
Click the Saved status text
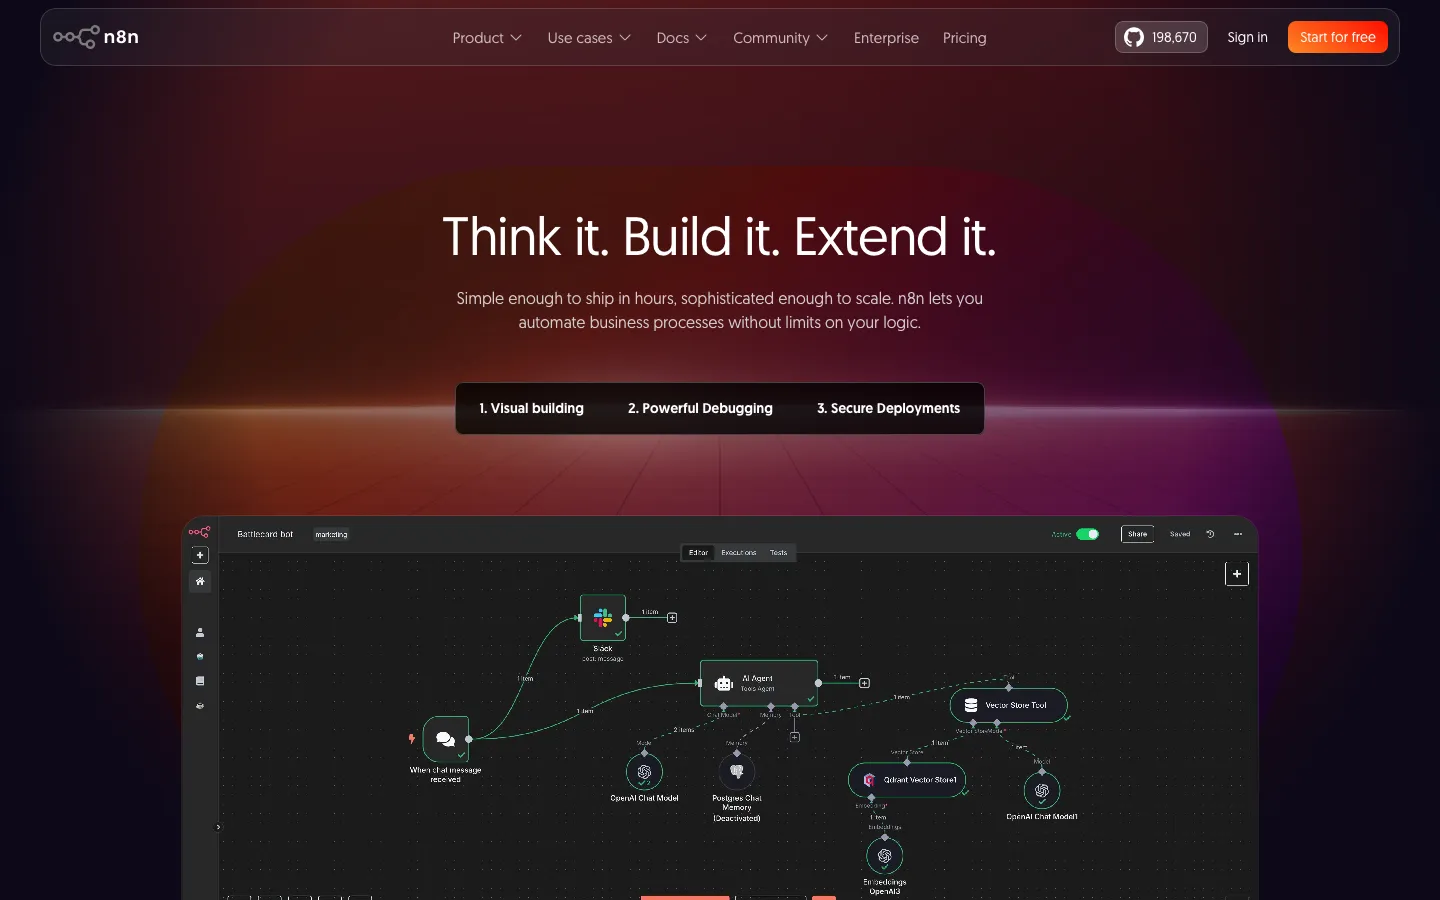1180,534
